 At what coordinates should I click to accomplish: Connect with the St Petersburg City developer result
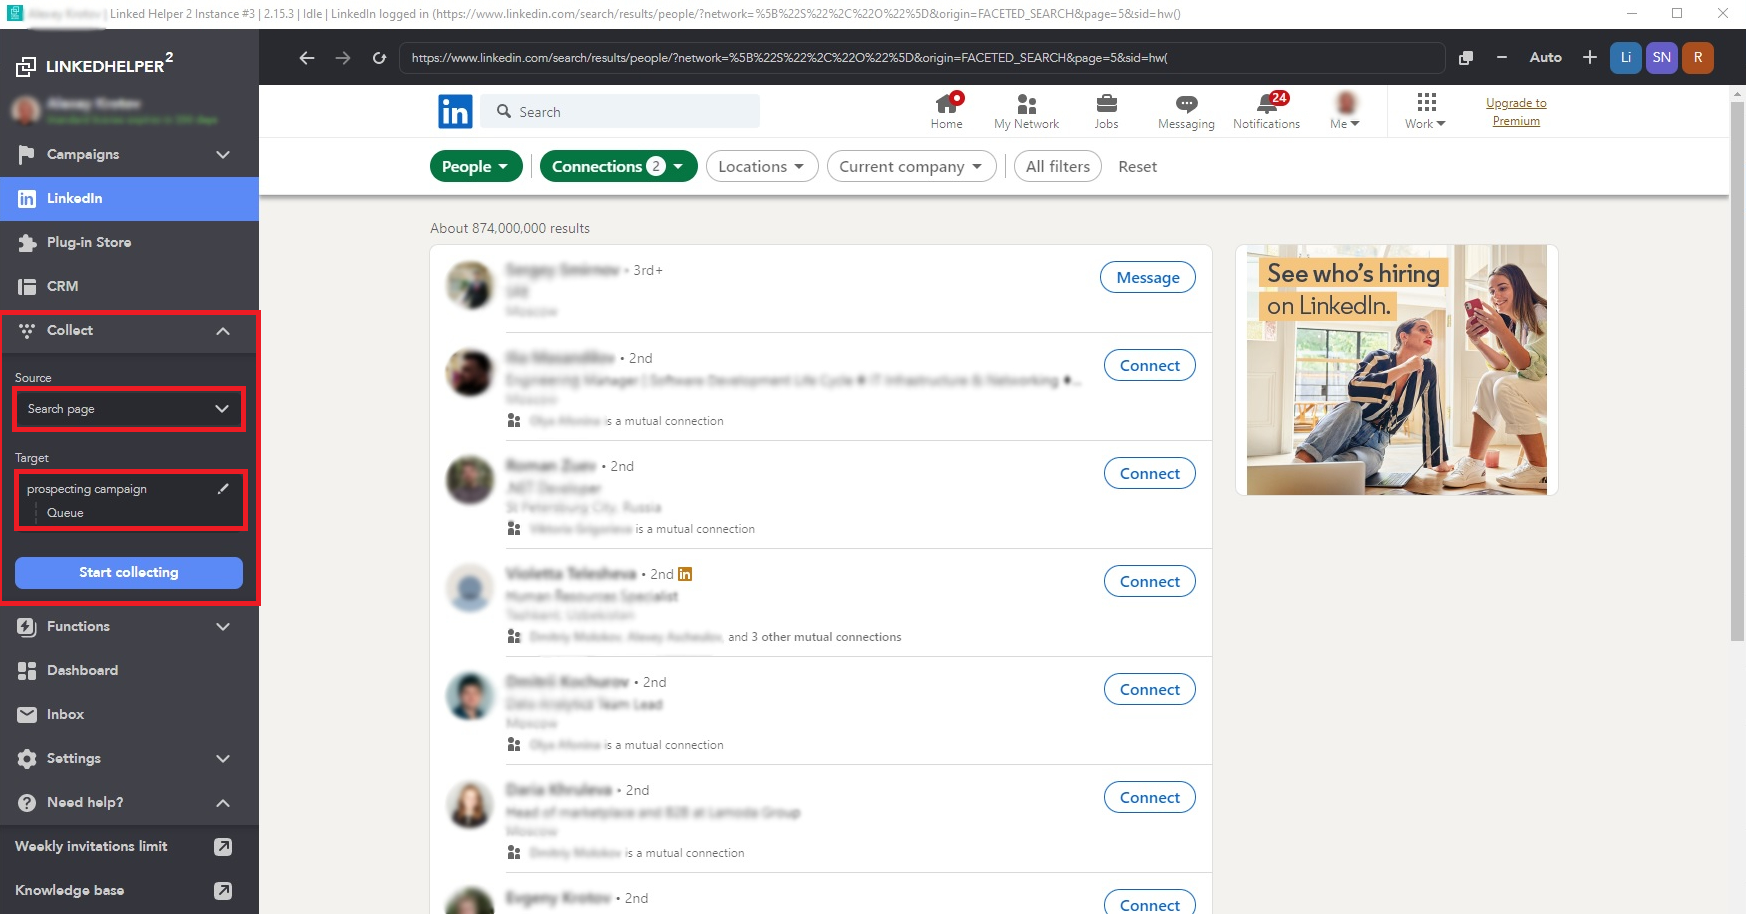click(x=1150, y=474)
